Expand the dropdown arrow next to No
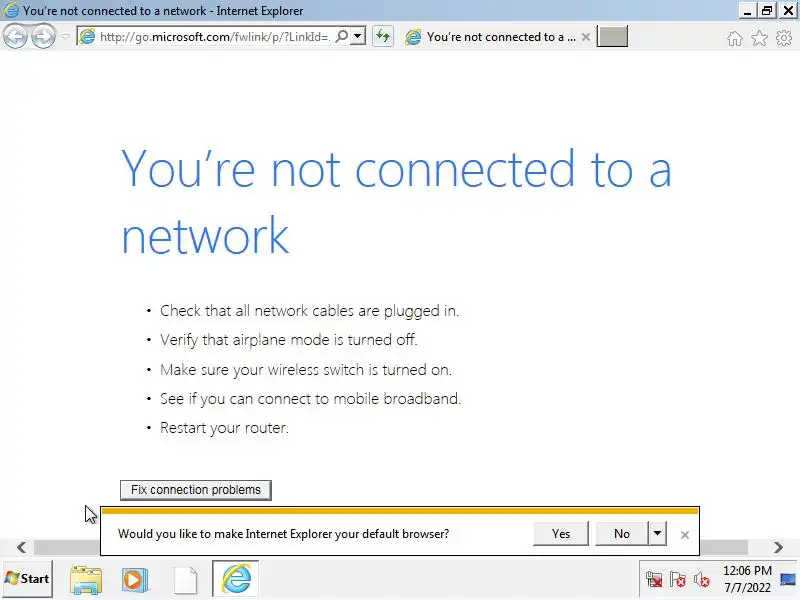 657,534
